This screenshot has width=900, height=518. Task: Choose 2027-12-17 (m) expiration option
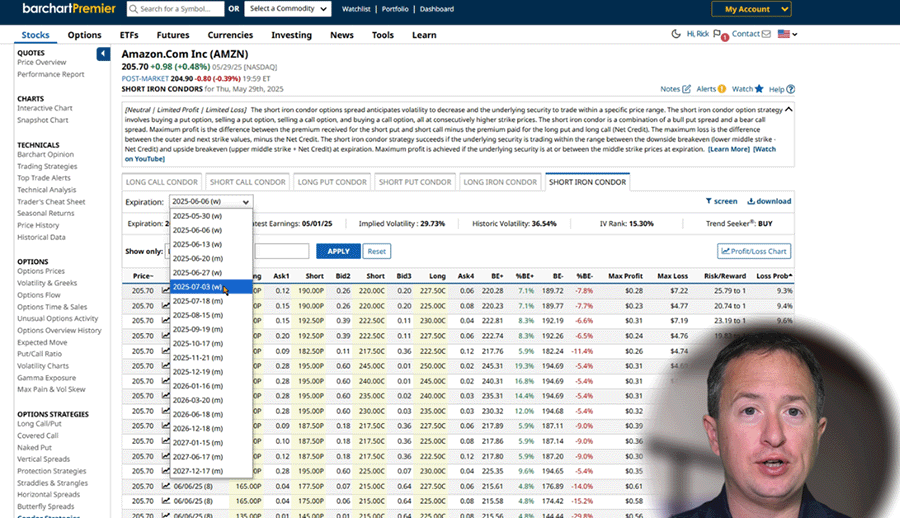pos(211,471)
